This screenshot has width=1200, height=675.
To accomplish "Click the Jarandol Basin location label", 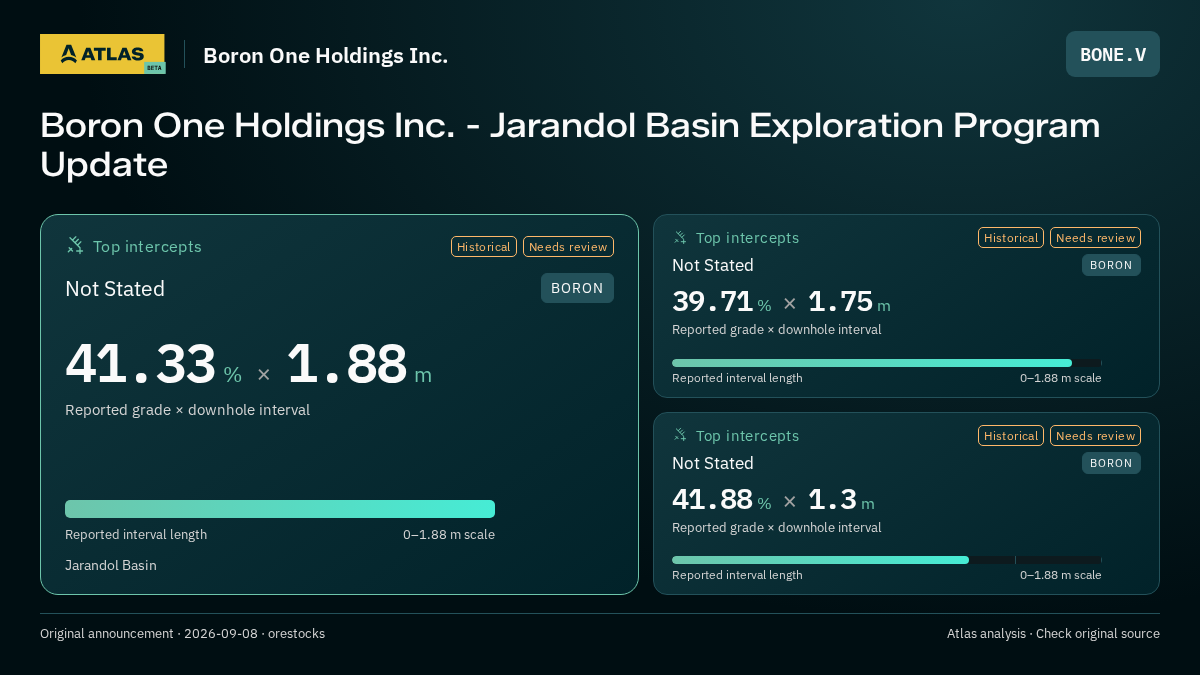I will (111, 565).
